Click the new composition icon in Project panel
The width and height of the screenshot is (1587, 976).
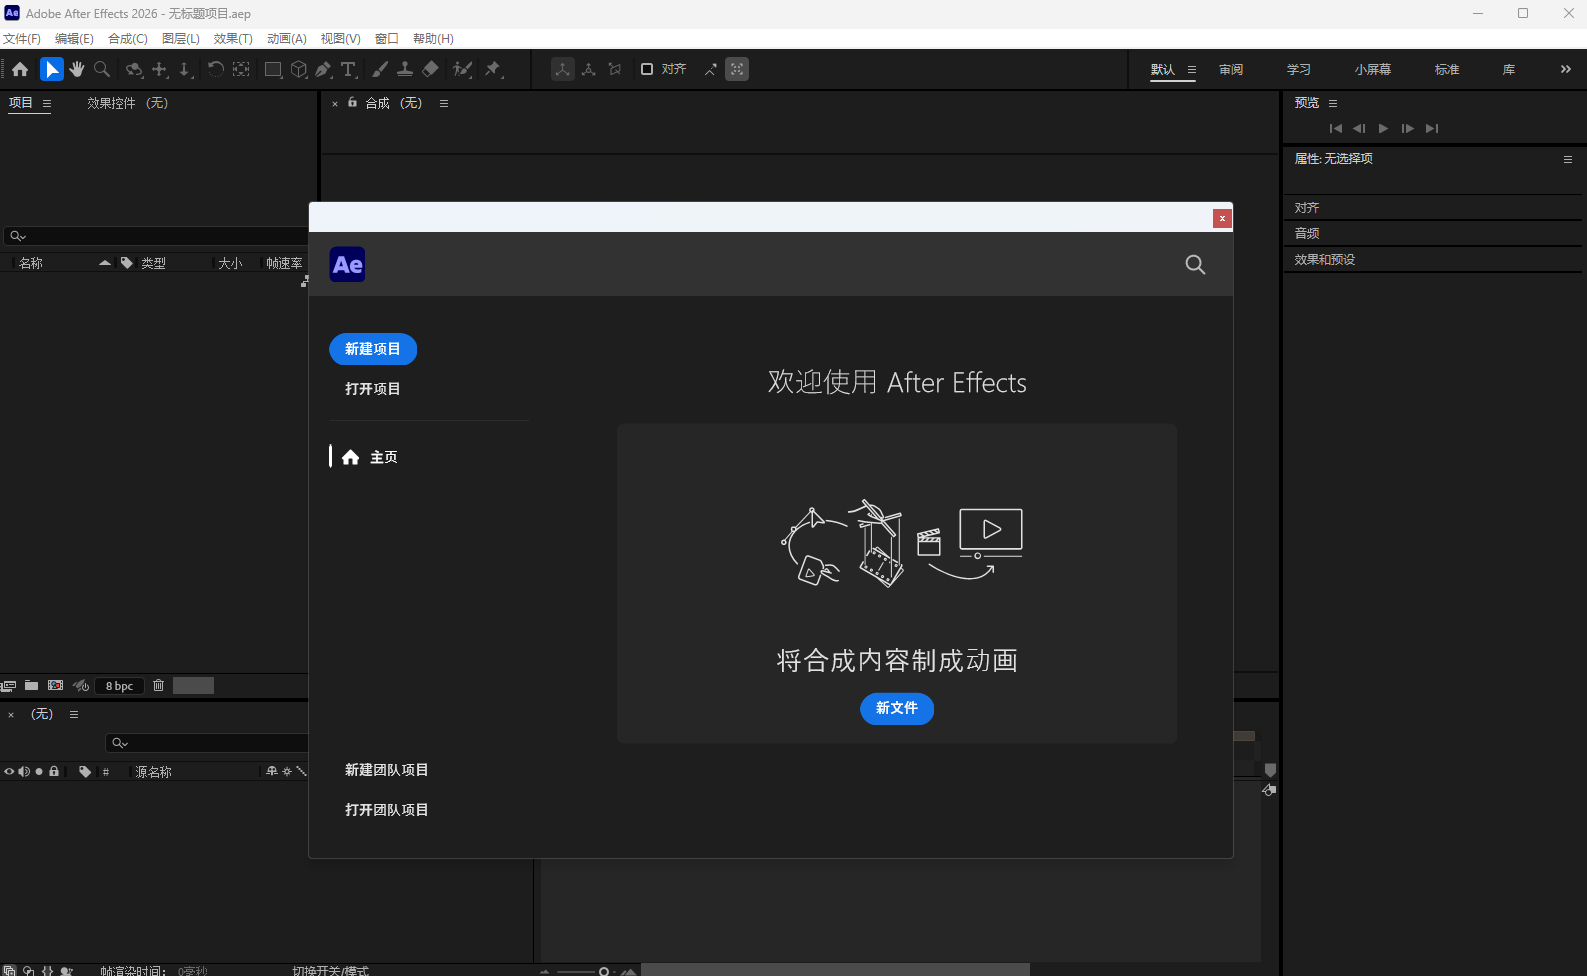click(56, 686)
